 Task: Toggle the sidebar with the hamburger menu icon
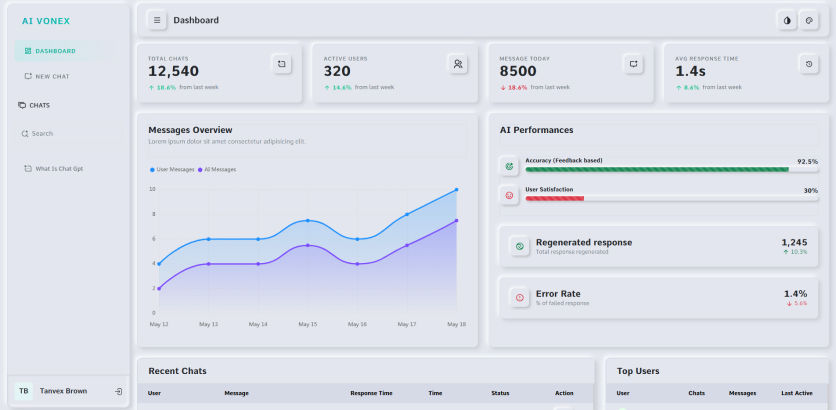coord(157,20)
